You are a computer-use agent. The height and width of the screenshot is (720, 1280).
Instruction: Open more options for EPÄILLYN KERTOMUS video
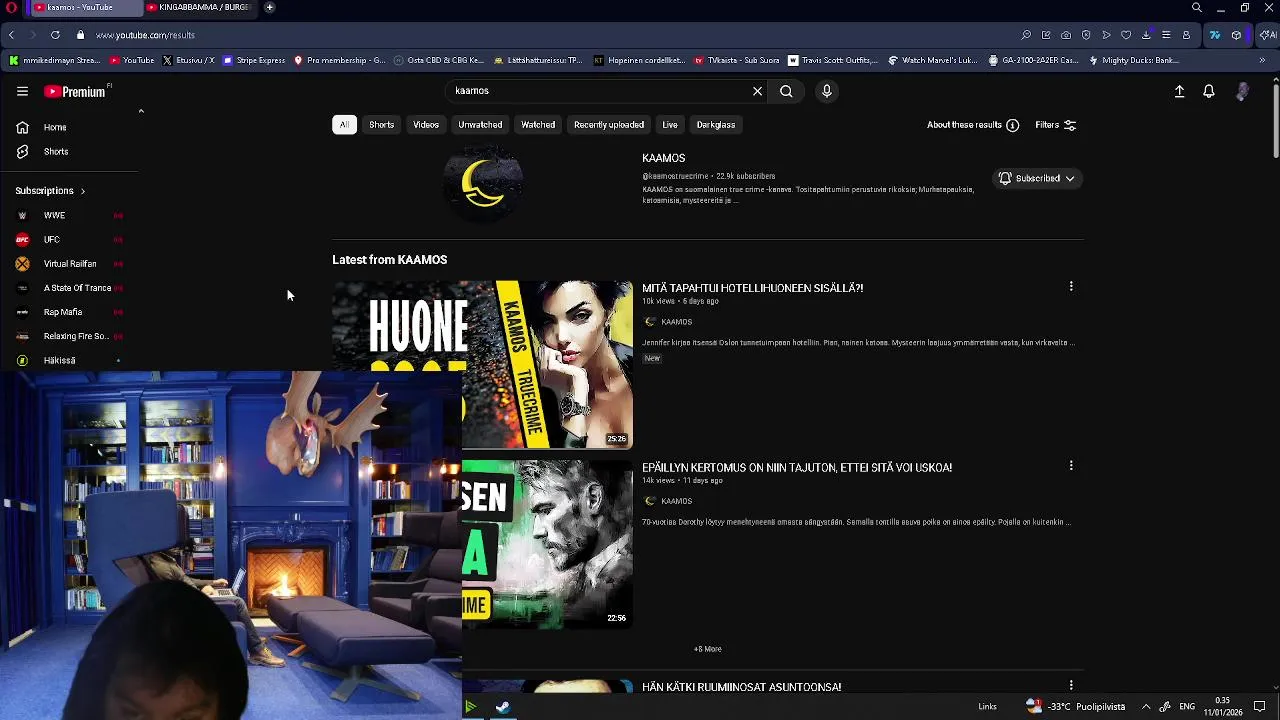[x=1071, y=465]
